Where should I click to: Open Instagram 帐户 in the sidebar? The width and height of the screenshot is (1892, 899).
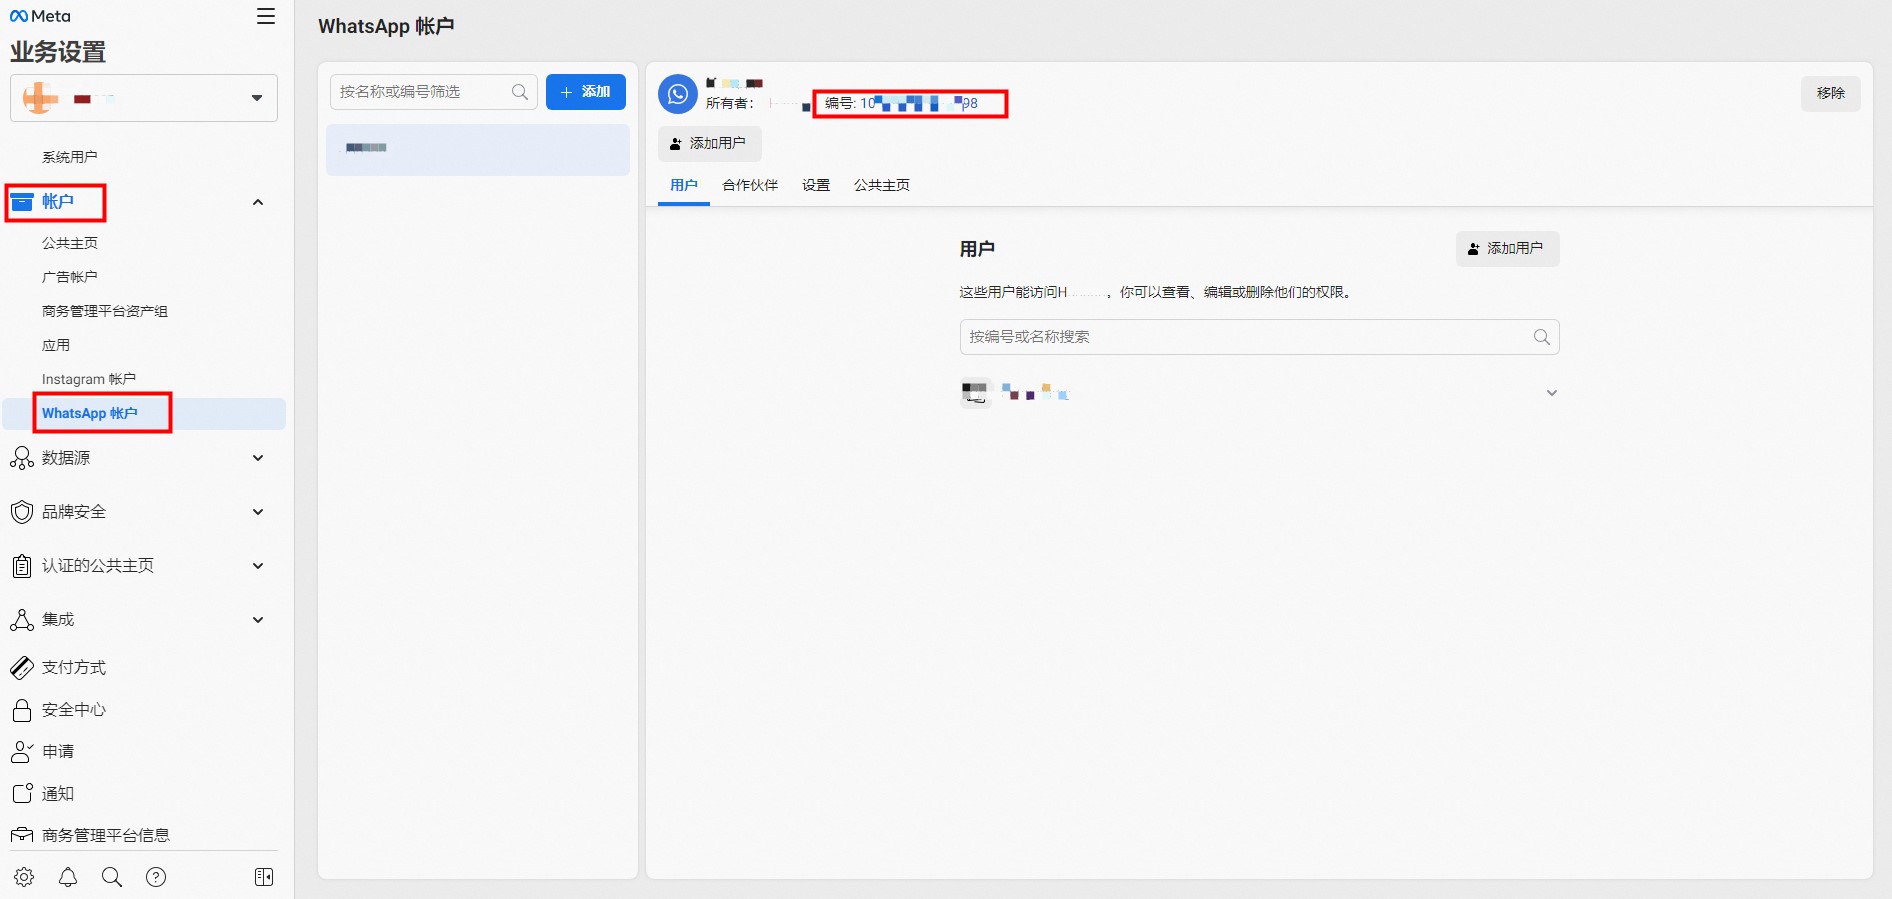pyautogui.click(x=88, y=379)
